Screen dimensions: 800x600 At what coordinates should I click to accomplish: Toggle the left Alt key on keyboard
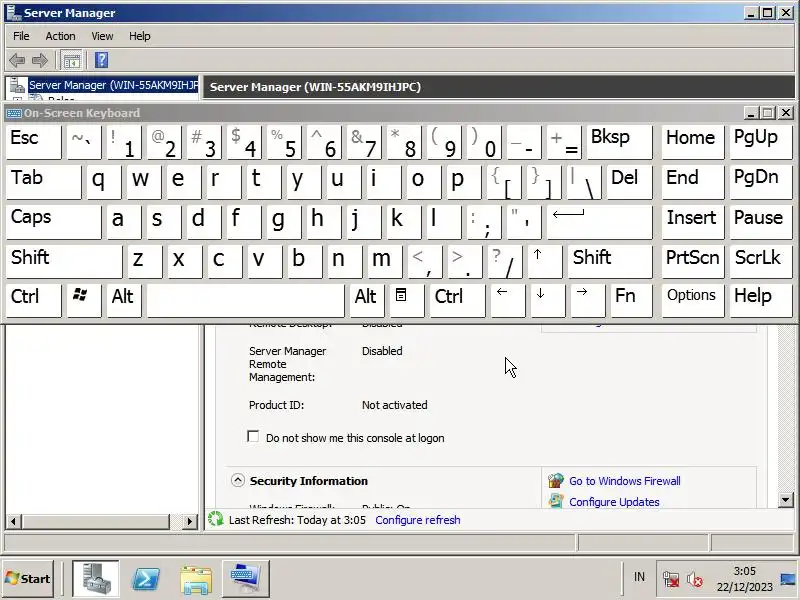point(124,301)
